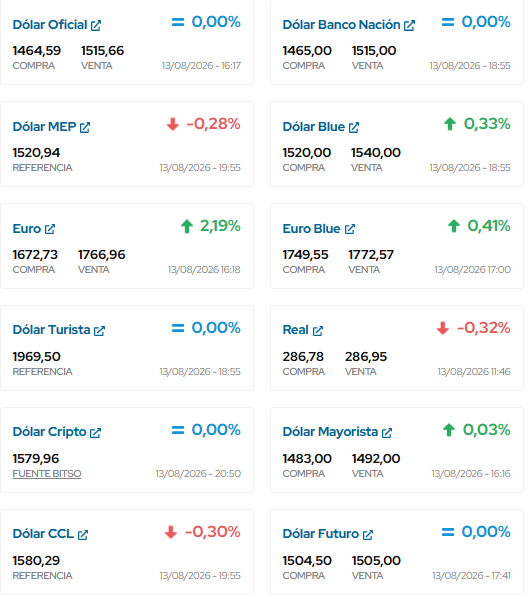
Task: Click external link icon beside Dólar Banco Nación
Action: click(409, 25)
